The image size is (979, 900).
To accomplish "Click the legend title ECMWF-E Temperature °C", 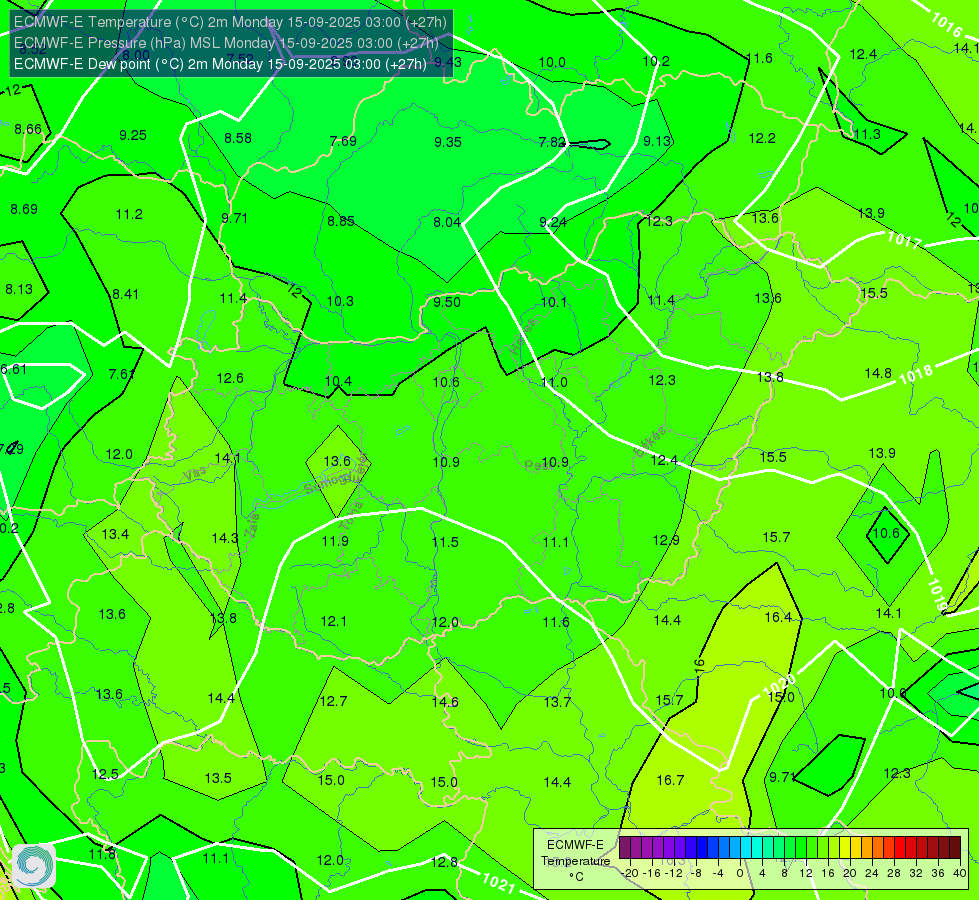I will click(576, 861).
